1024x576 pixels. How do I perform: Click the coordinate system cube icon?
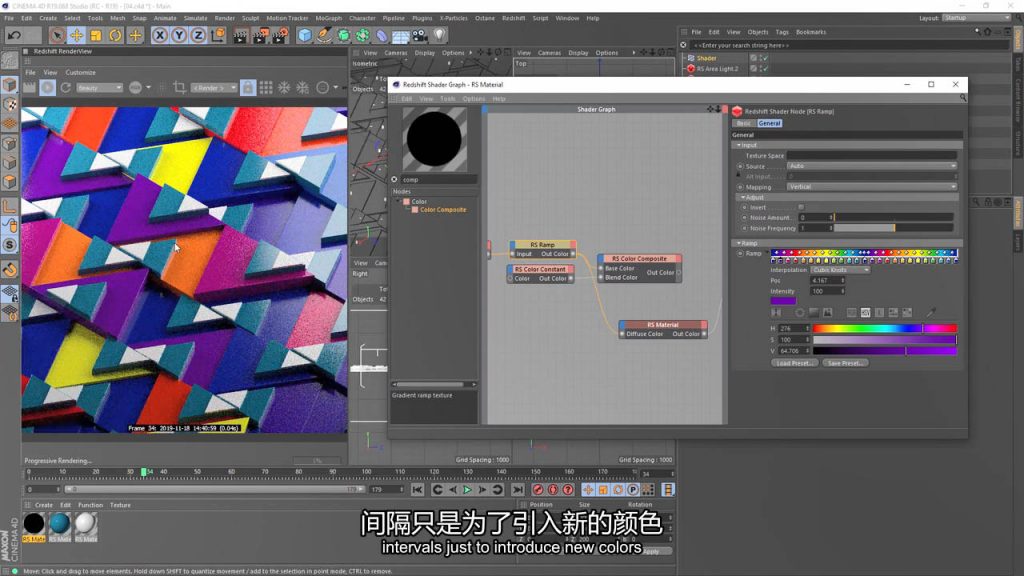tap(218, 35)
